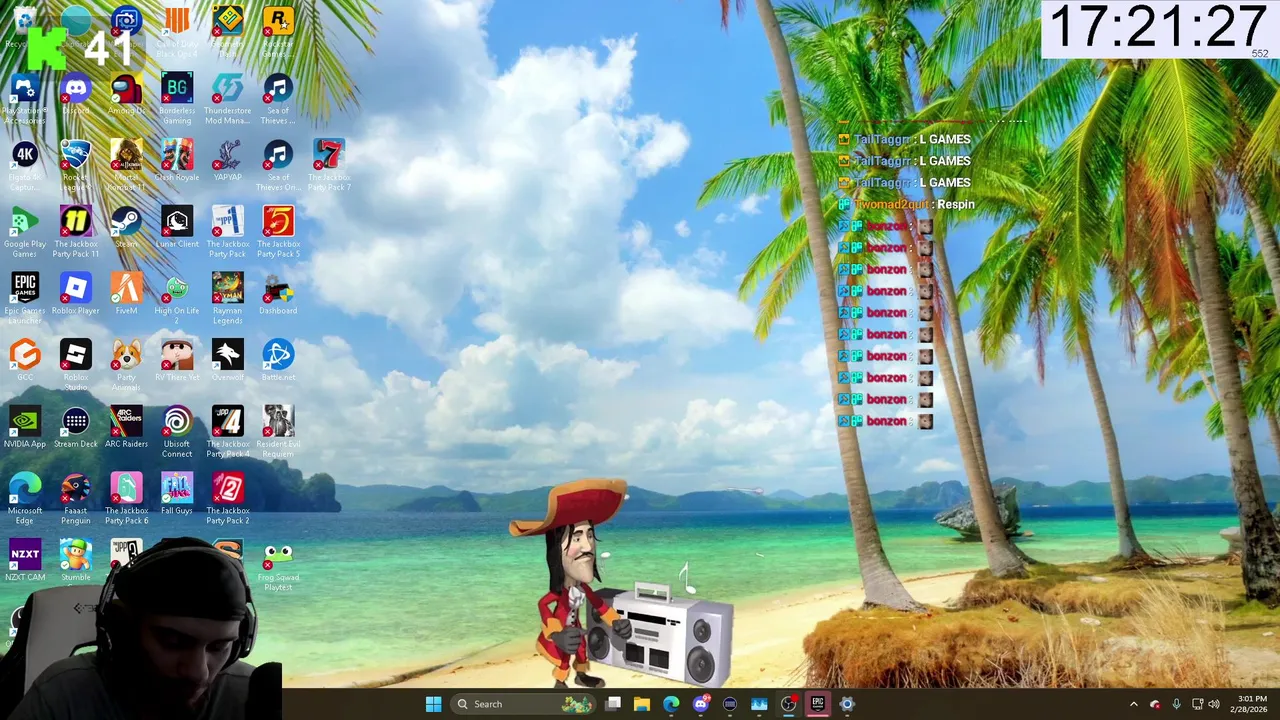Open the Rayman Legends desktop icon
This screenshot has width=1280, height=720.
228,299
